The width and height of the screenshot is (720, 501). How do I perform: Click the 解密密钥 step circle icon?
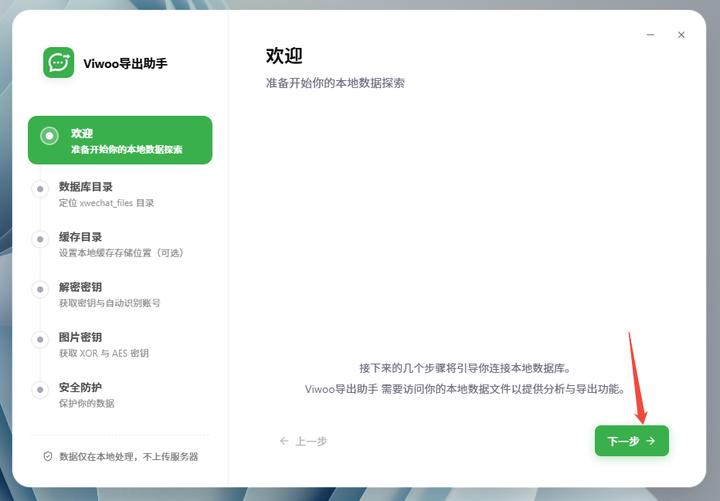point(40,289)
